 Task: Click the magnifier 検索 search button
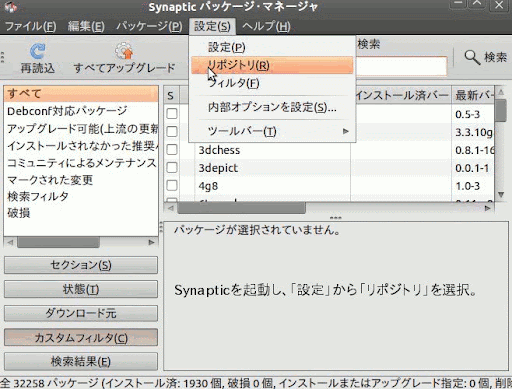pos(486,57)
